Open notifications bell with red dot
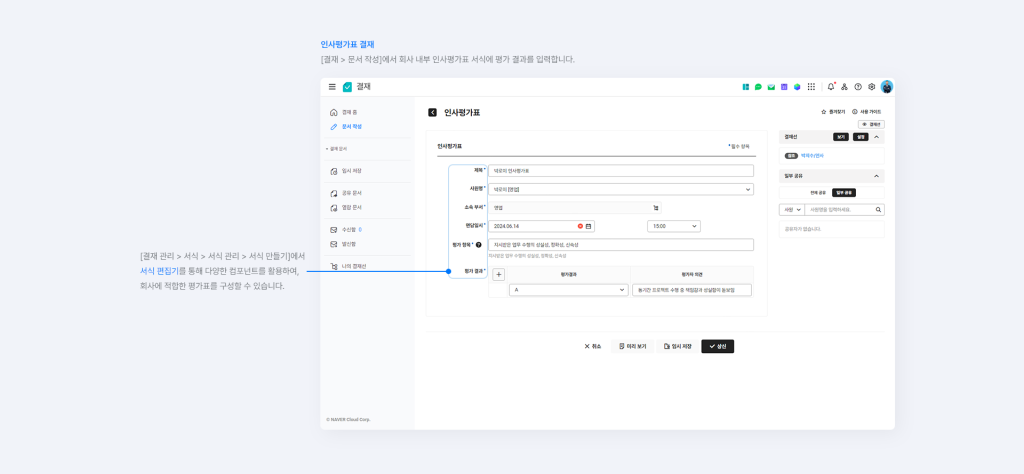The height and width of the screenshot is (474, 1024). (831, 87)
